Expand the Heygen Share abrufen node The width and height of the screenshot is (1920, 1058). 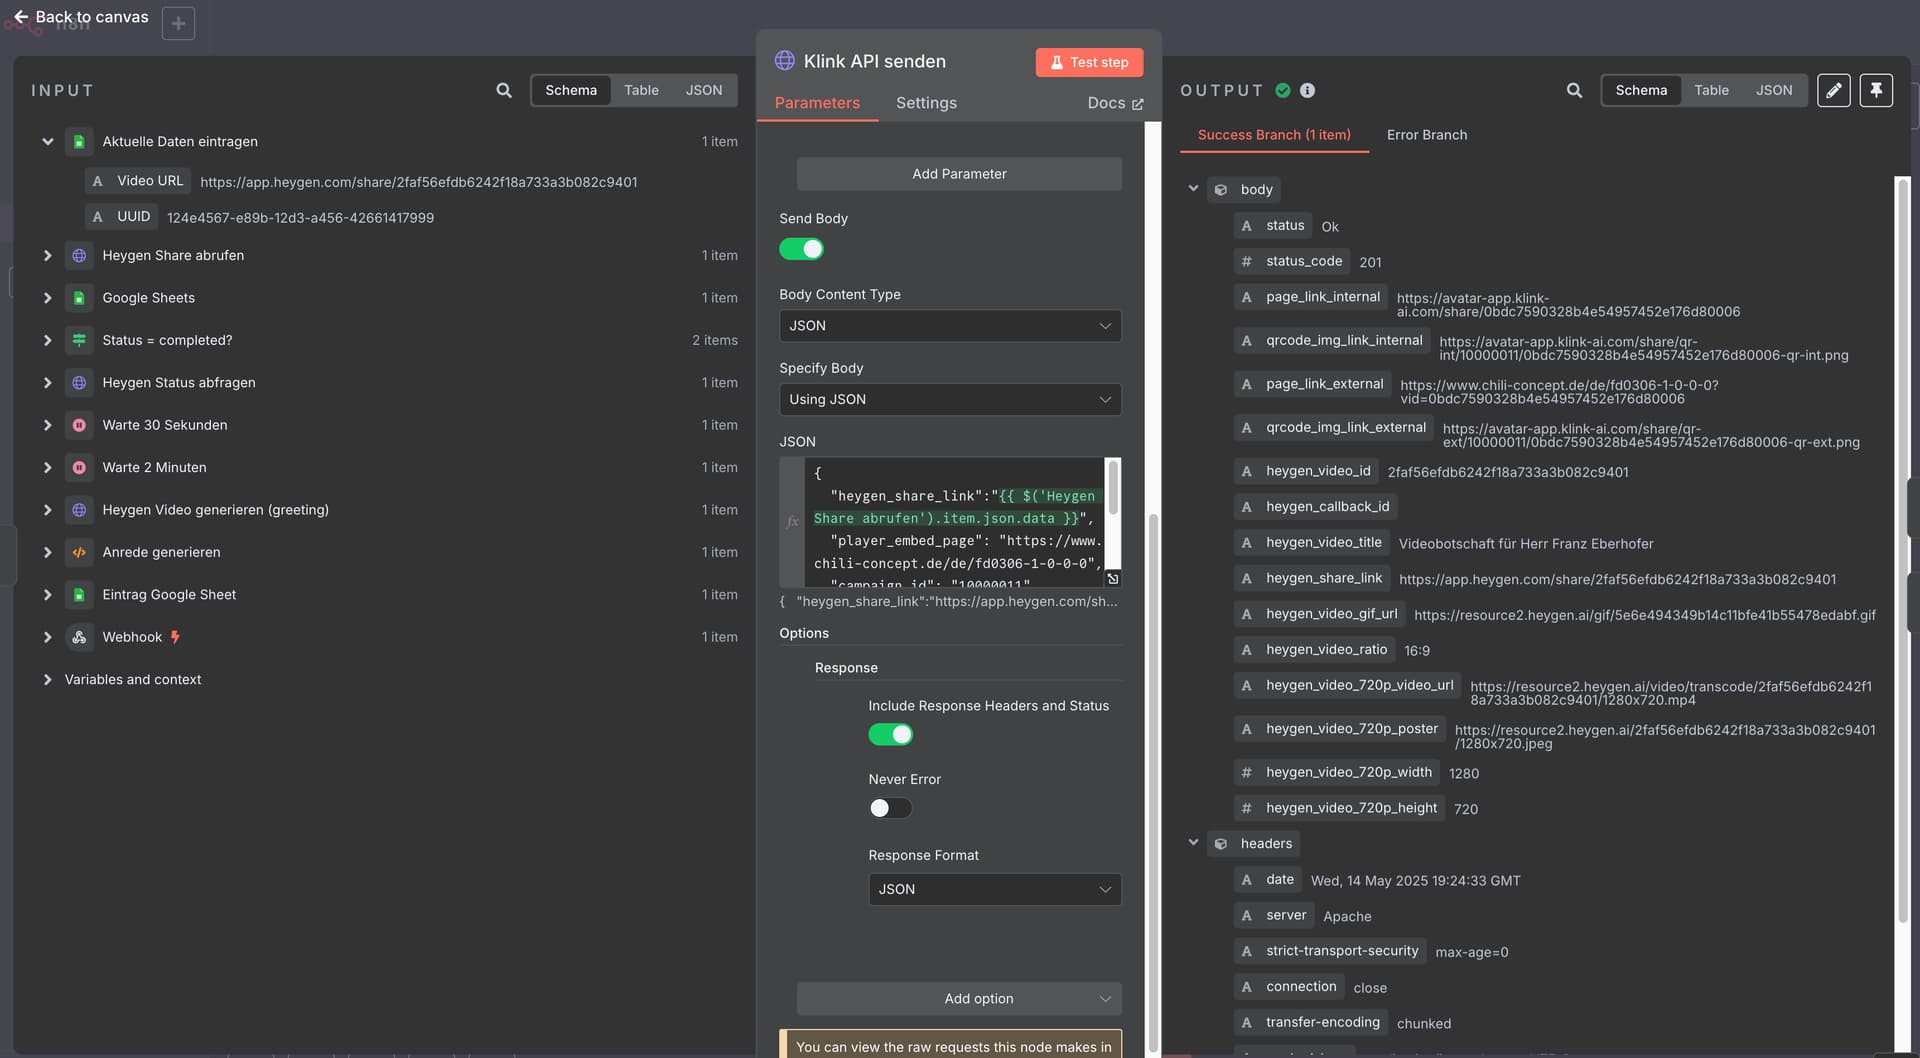tap(47, 256)
